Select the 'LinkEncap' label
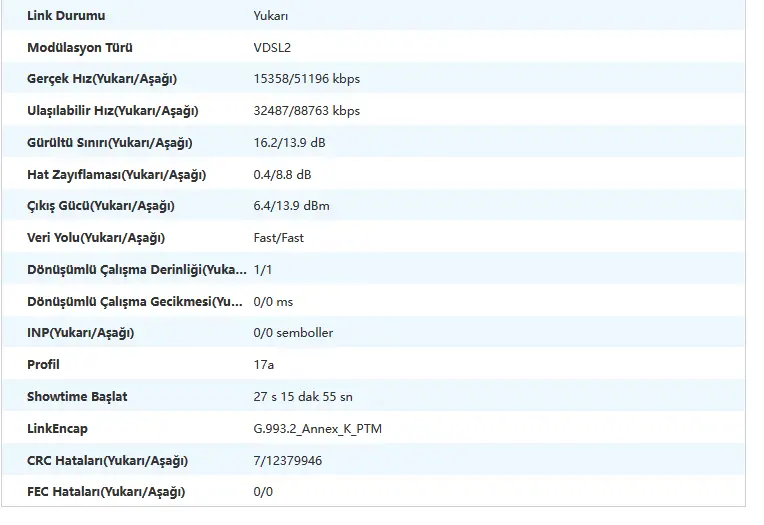764x525 pixels. click(x=57, y=429)
